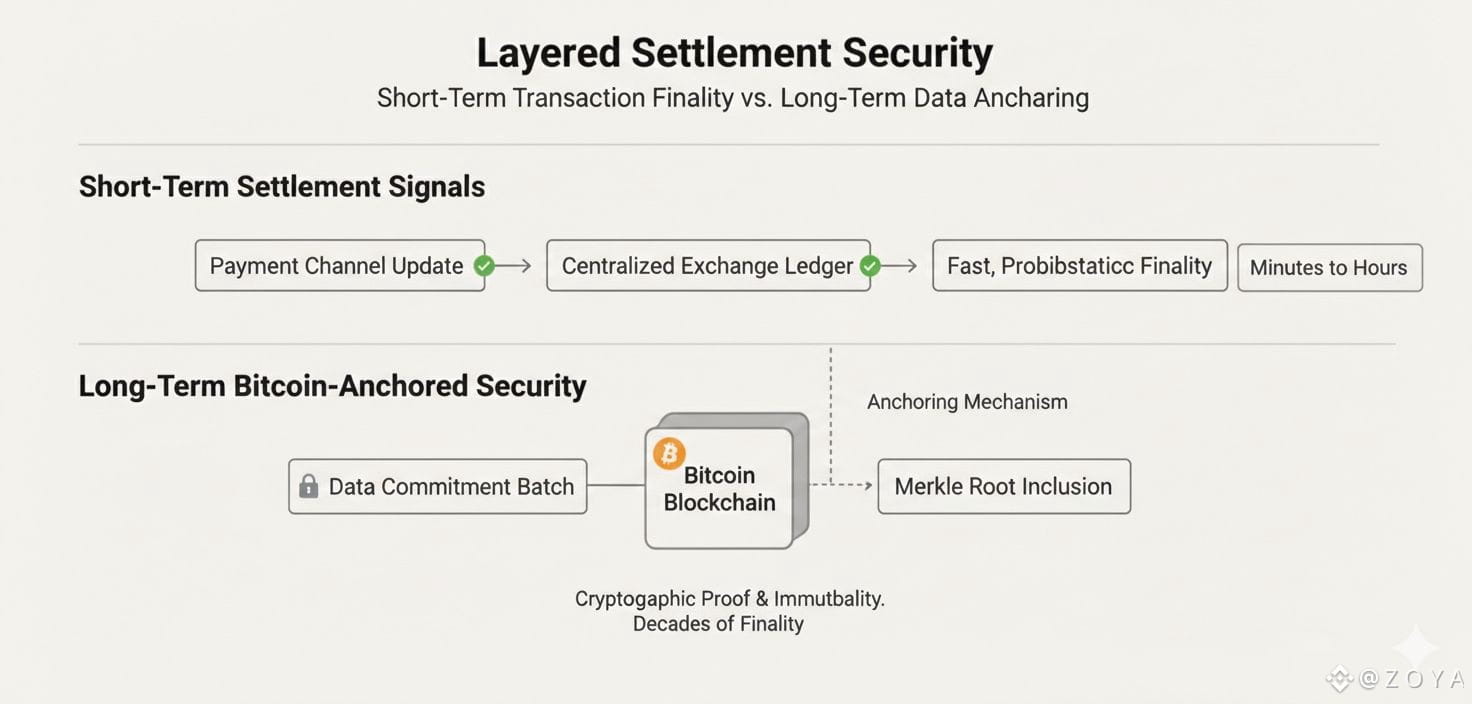The image size is (1472, 704).
Task: Click the sparkle icon in the bottom corner
Action: point(1416,648)
